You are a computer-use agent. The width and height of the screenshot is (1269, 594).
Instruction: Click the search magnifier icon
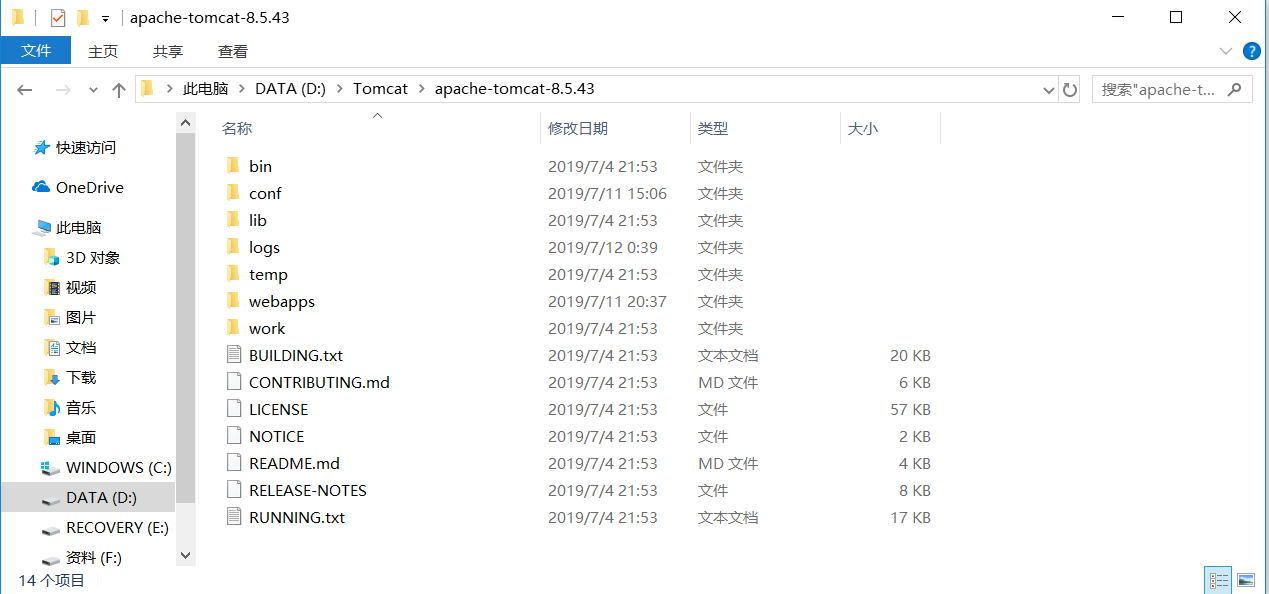click(1236, 89)
